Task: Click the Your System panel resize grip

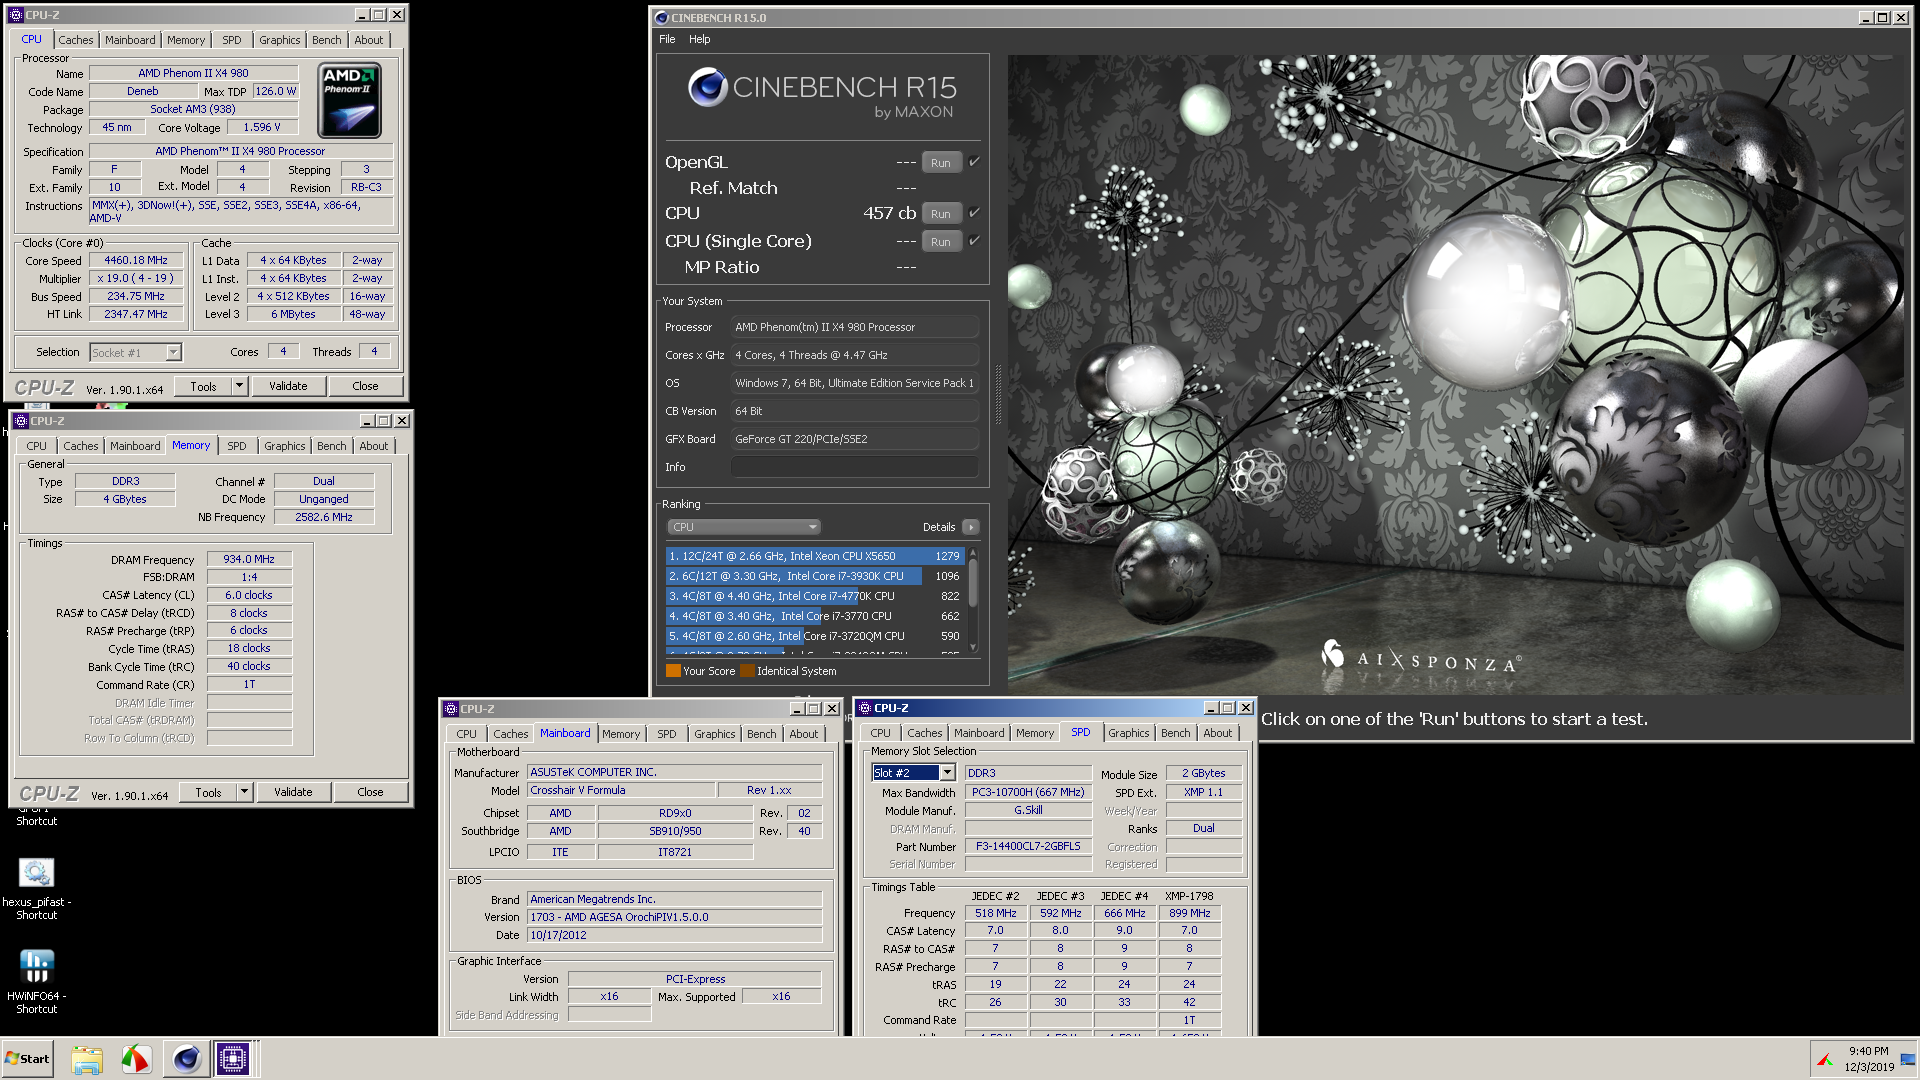Action: 998,395
